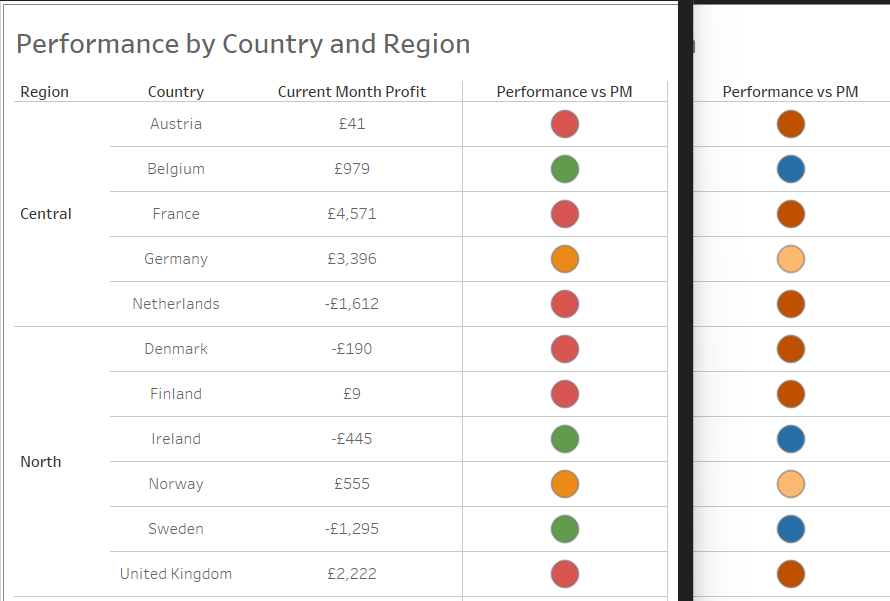Click the red performance circle for Austria
The width and height of the screenshot is (890, 601).
point(565,124)
